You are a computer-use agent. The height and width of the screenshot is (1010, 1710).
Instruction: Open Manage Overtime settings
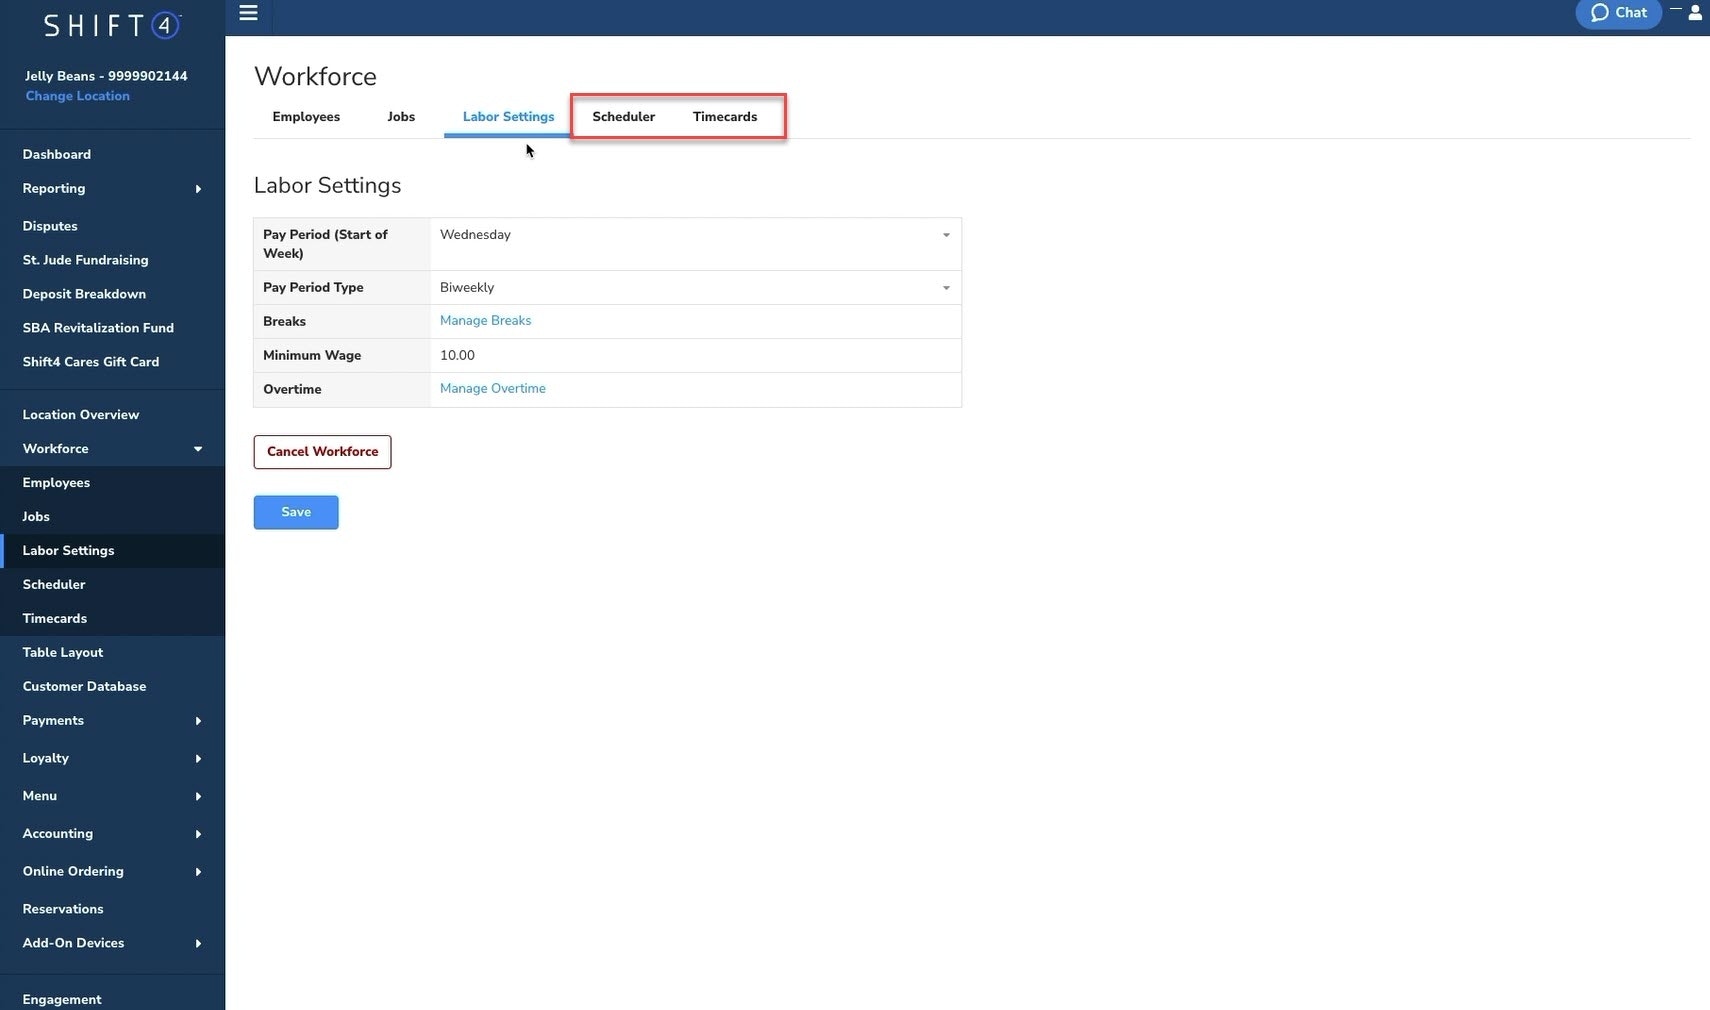(492, 388)
